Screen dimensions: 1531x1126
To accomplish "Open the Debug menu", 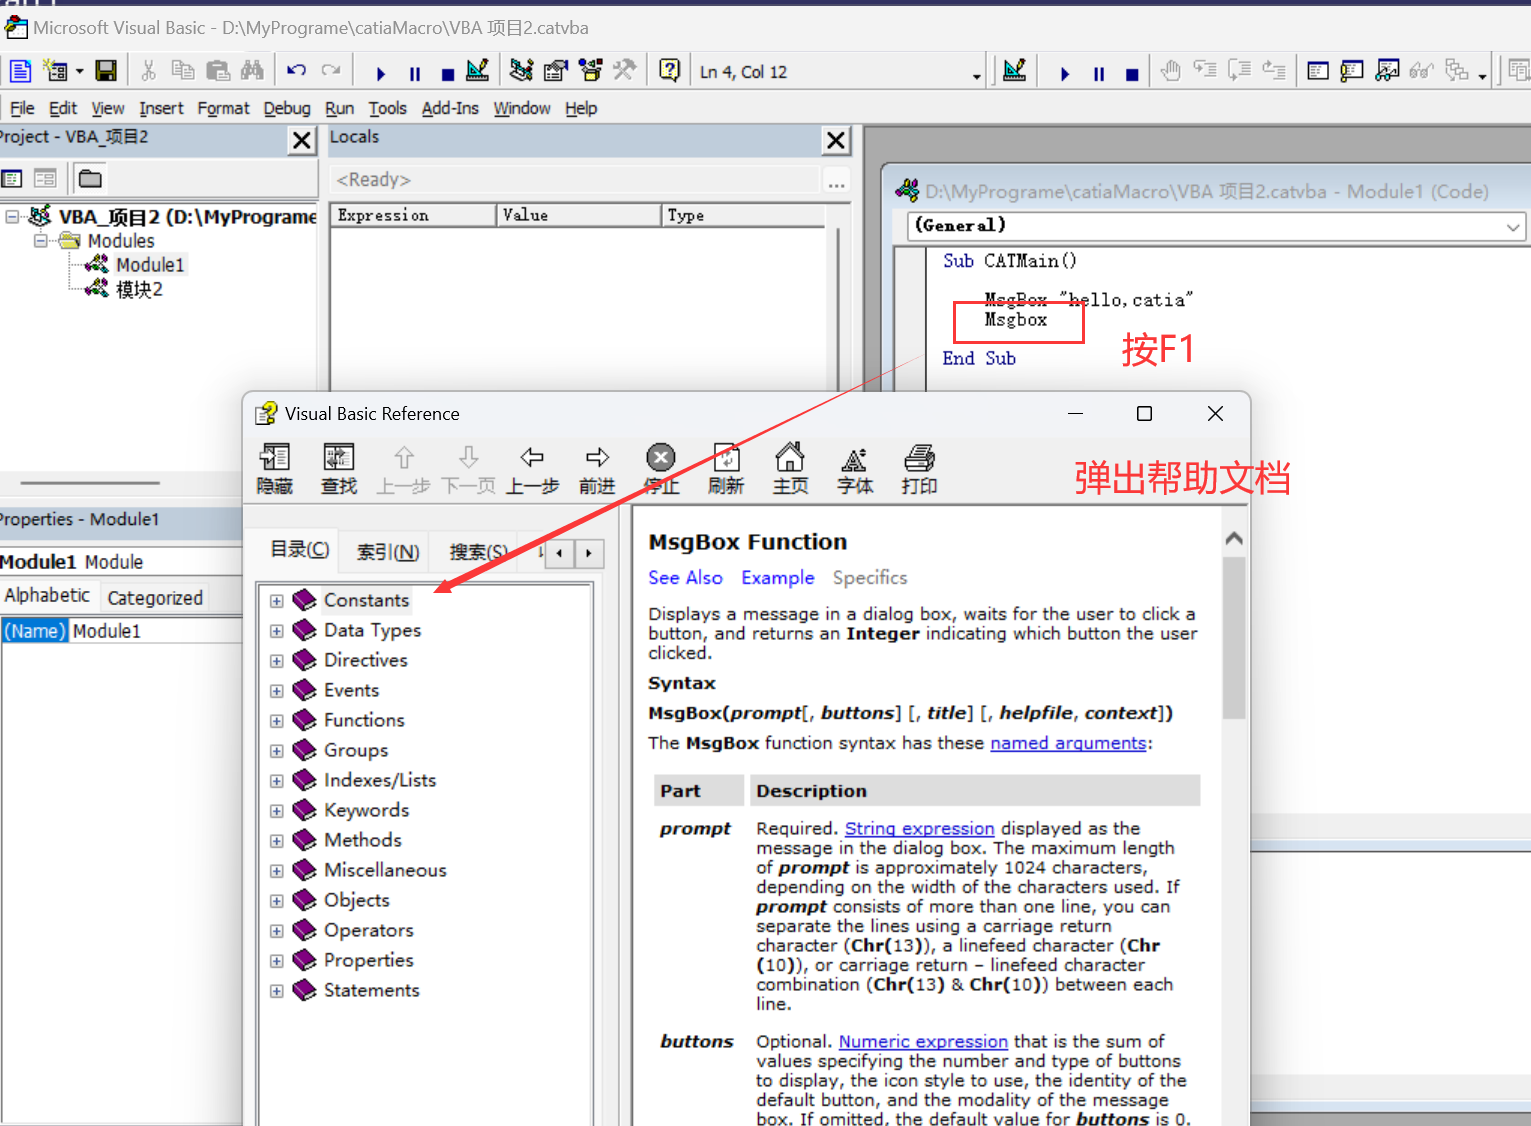I will click(287, 108).
